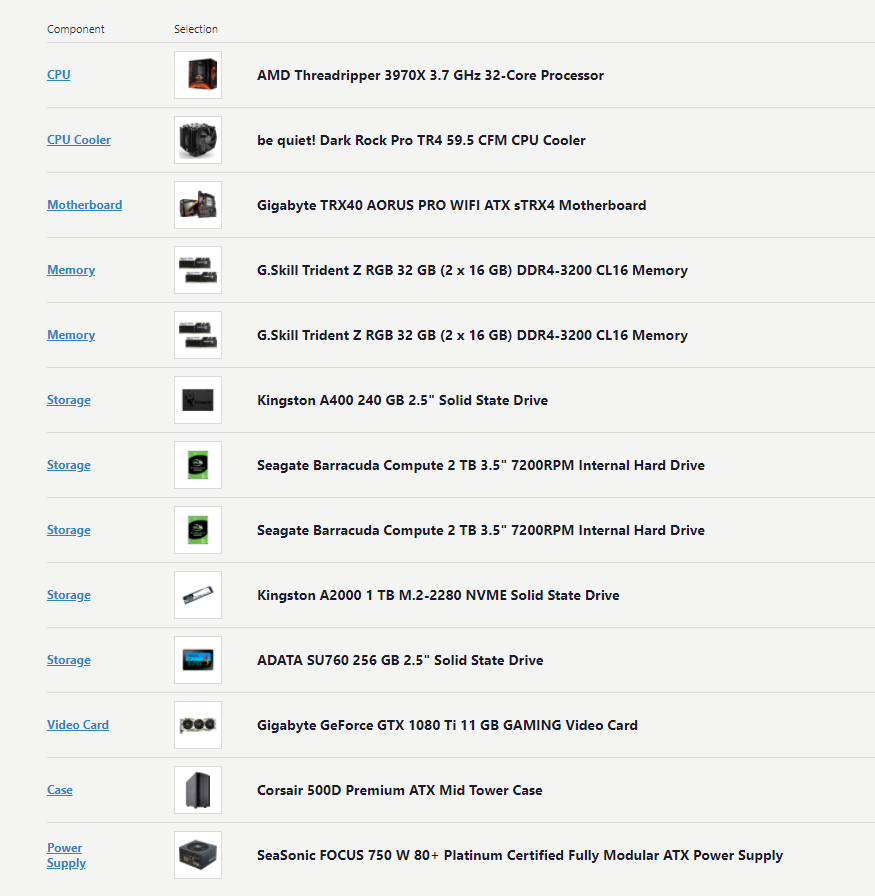Click the first Seagate Barracuda drive thumbnail
Viewport: 875px width, 896px height.
(197, 465)
